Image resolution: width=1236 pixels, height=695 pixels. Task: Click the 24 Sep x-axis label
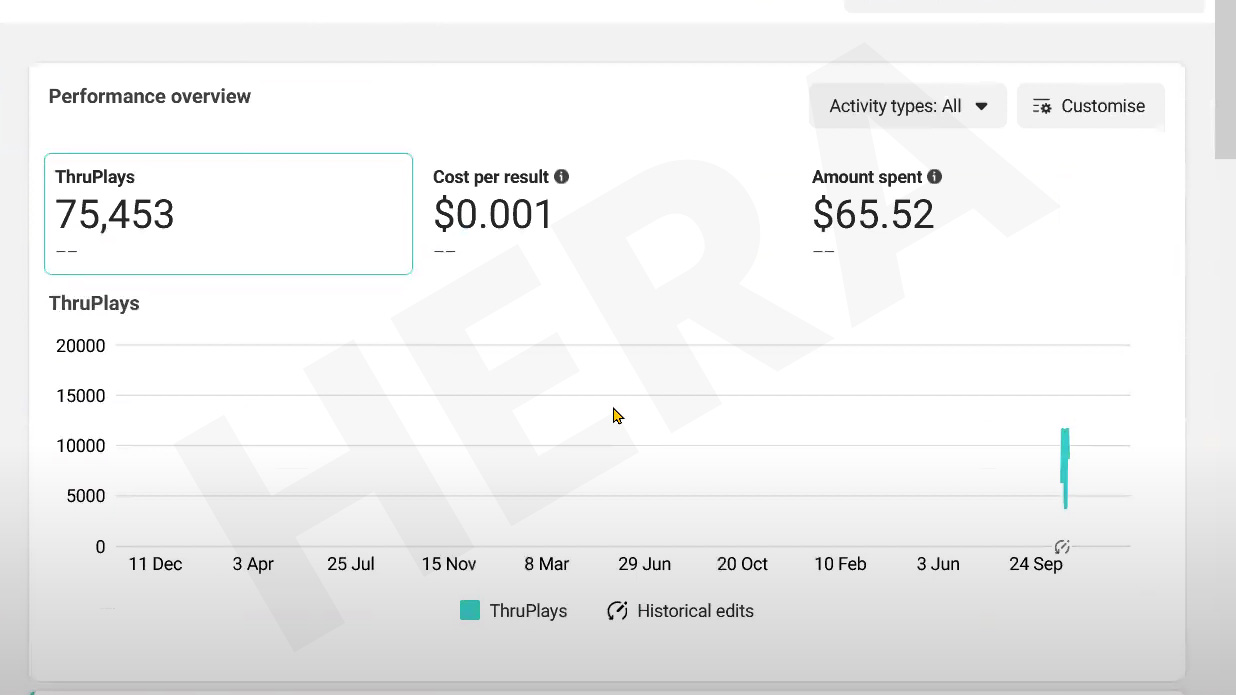click(1035, 564)
